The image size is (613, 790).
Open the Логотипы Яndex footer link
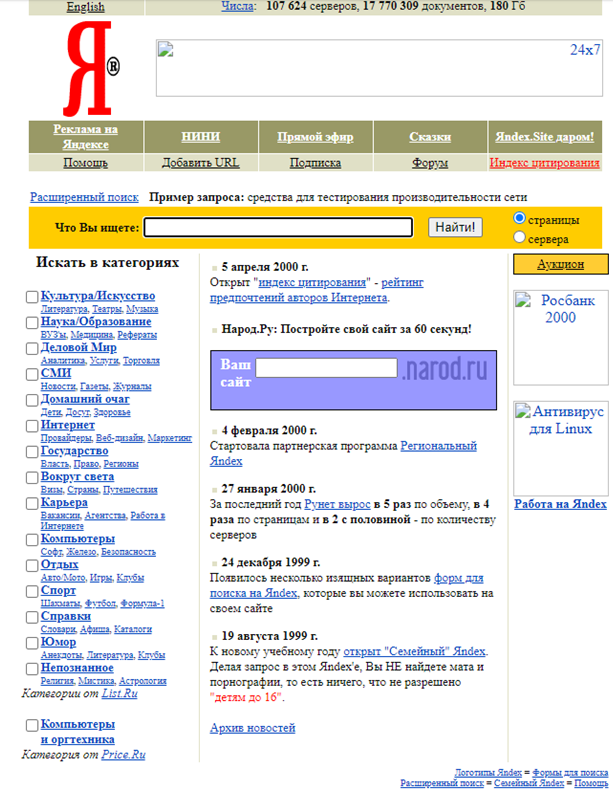tap(488, 772)
